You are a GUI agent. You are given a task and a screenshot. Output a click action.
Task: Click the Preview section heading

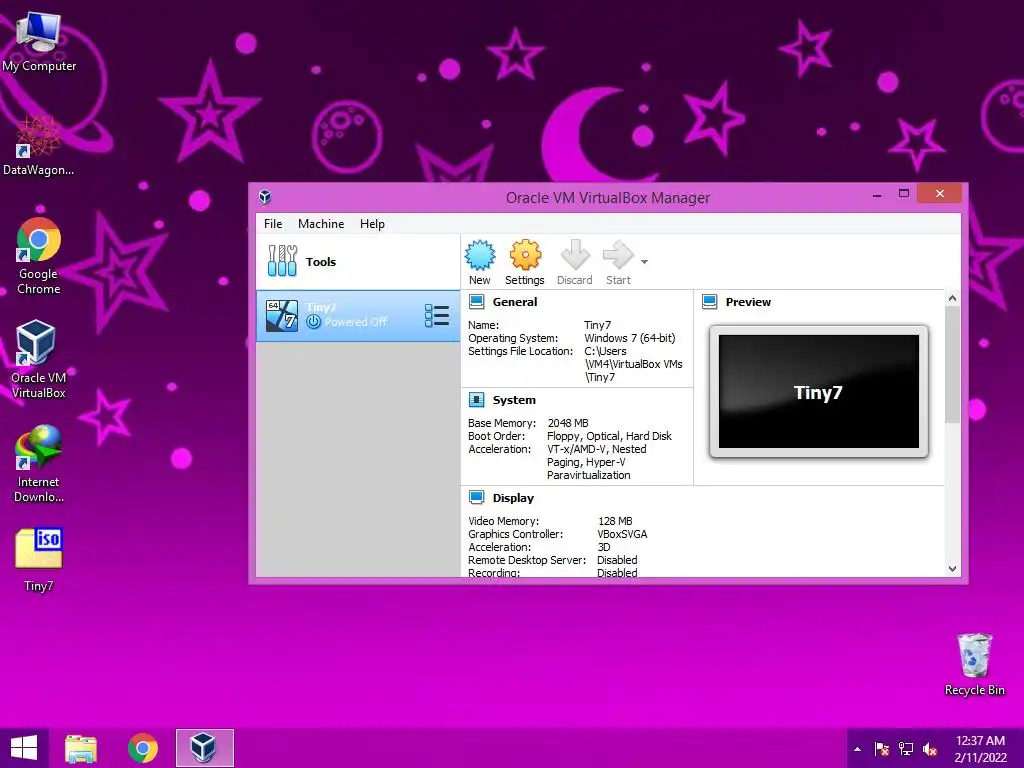click(x=748, y=302)
